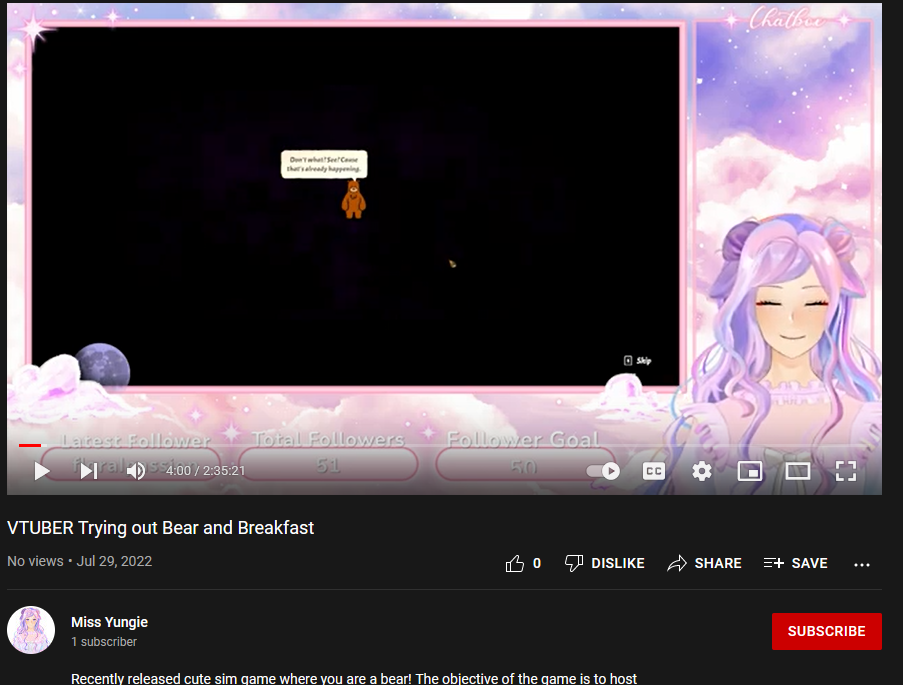Mute the video volume
Viewport: 903px width, 685px height.
click(x=136, y=471)
